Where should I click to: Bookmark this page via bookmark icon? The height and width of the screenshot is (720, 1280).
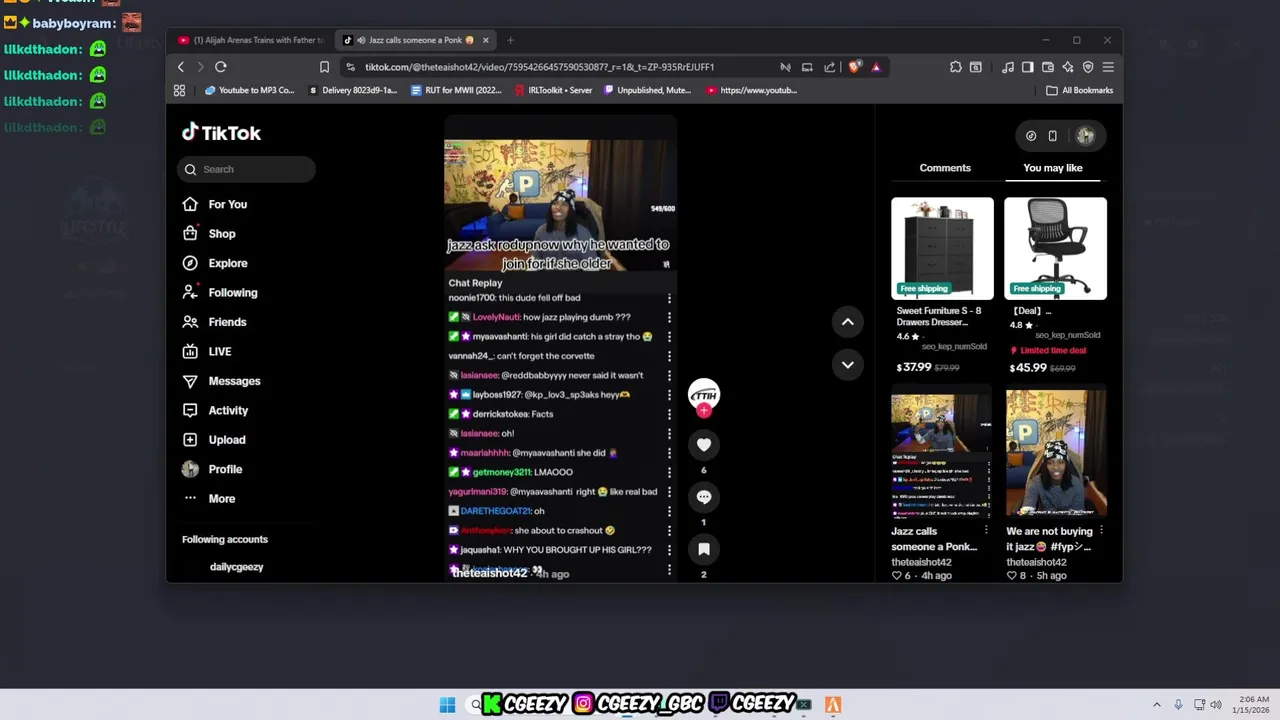pyautogui.click(x=324, y=67)
